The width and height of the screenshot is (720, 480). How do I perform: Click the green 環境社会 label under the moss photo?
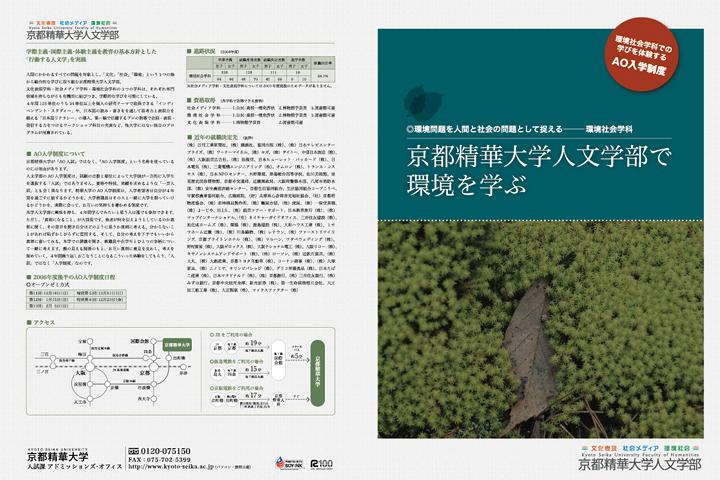(x=678, y=448)
